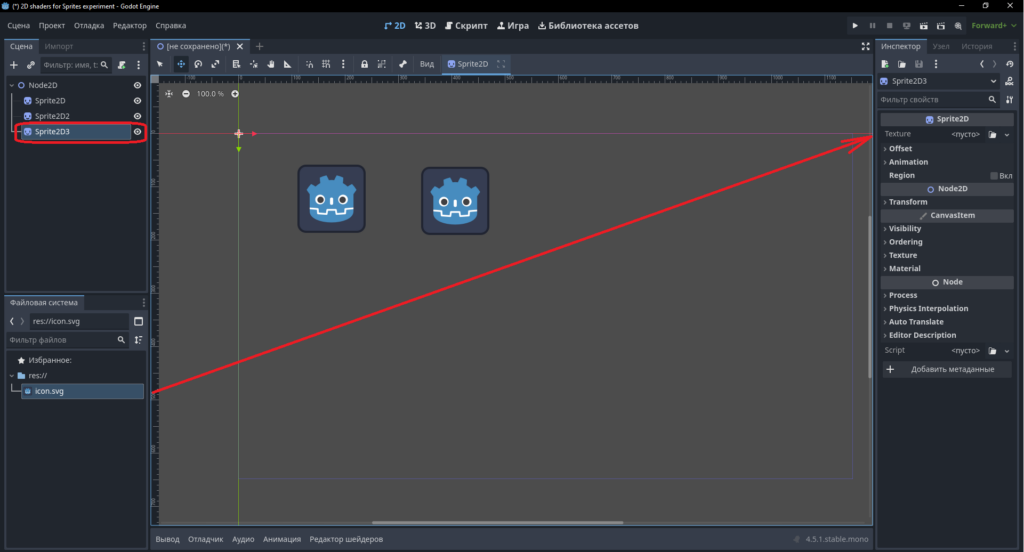Select Sprite2D2 in scene tree

point(52,116)
